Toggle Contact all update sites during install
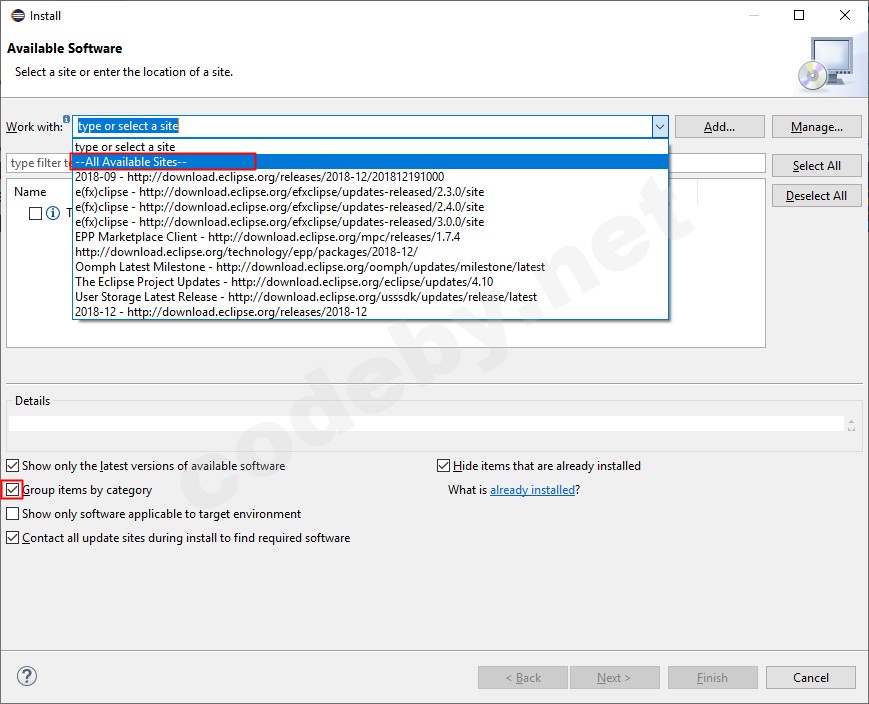Image resolution: width=869 pixels, height=704 pixels. (12, 537)
